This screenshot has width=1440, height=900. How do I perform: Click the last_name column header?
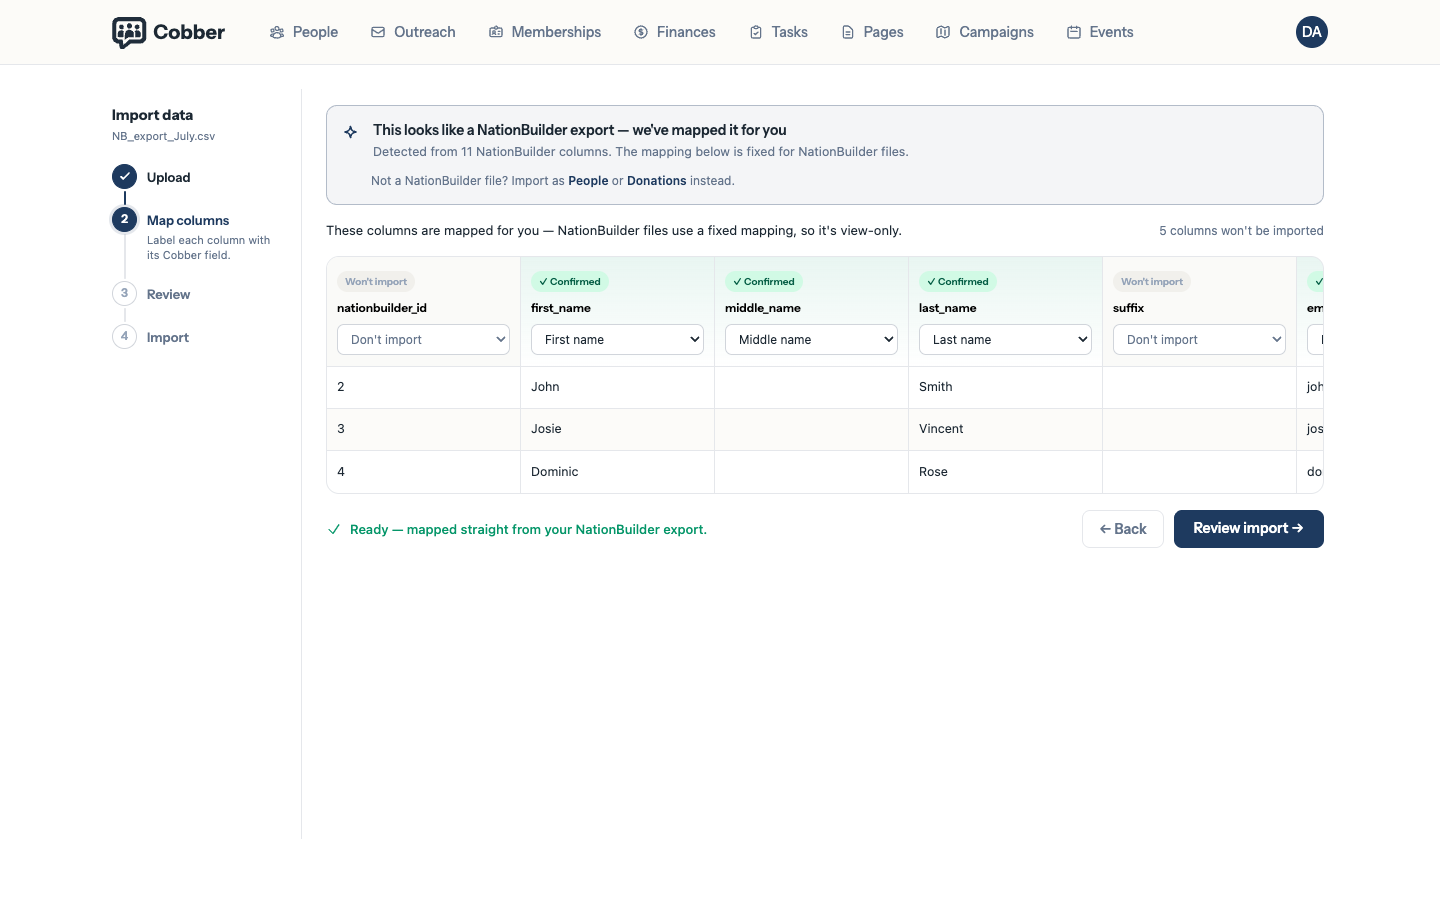coord(948,308)
